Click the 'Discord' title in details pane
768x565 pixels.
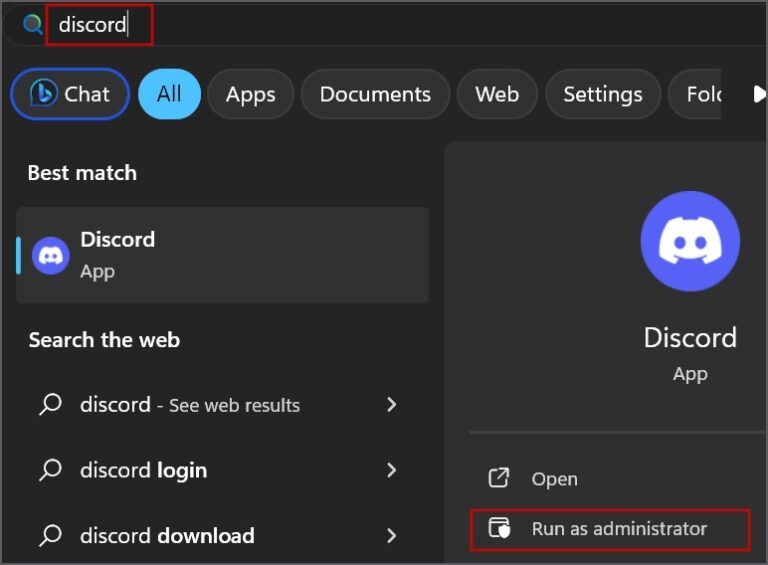tap(690, 337)
